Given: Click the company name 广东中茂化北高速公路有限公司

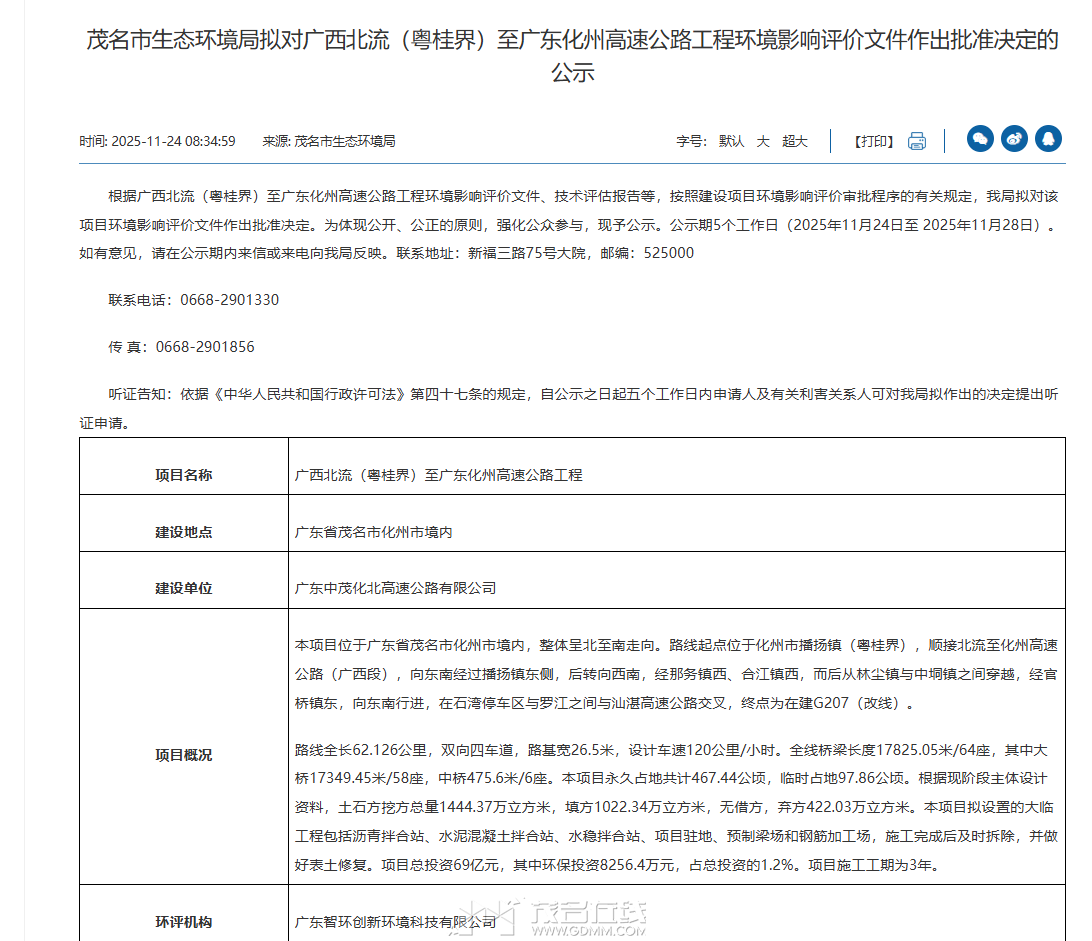Looking at the screenshot, I should (396, 588).
